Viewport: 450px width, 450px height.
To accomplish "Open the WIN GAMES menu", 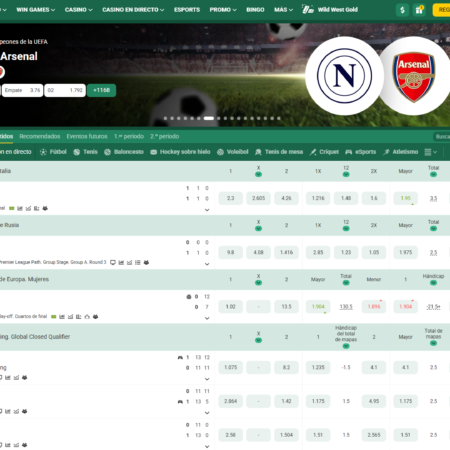I will point(36,10).
